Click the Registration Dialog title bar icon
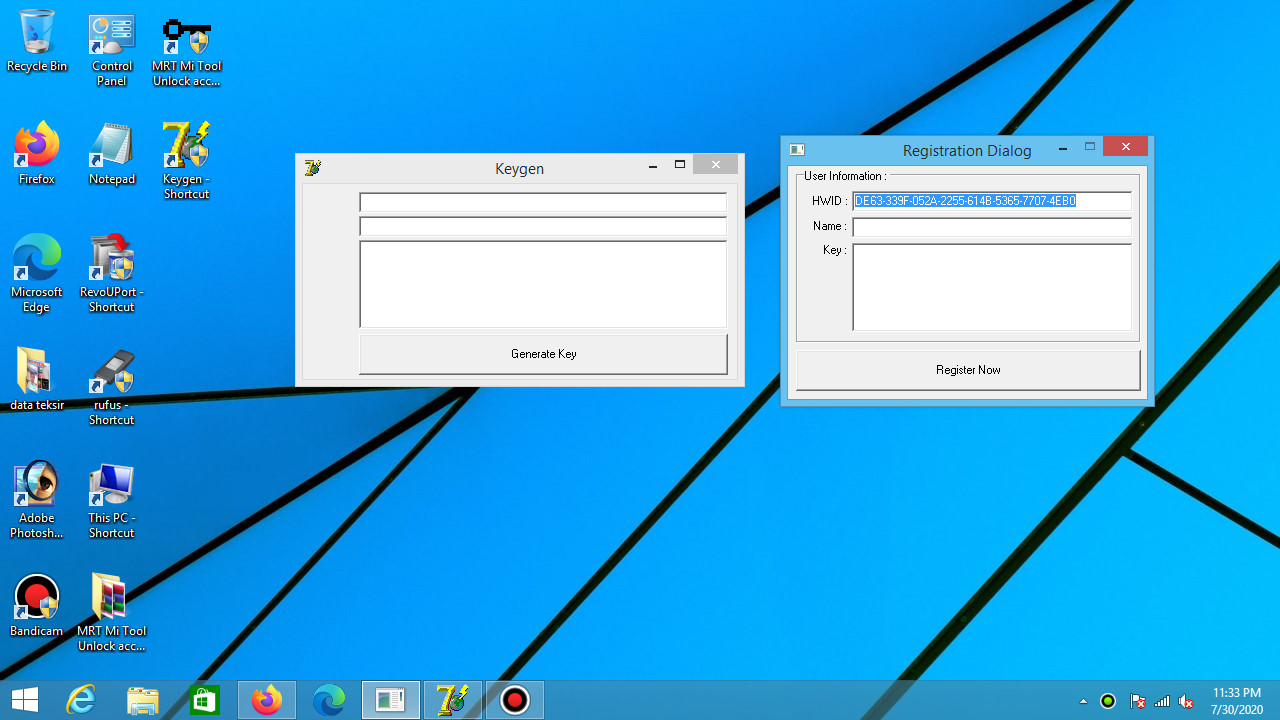This screenshot has height=720, width=1280. pyautogui.click(x=797, y=150)
